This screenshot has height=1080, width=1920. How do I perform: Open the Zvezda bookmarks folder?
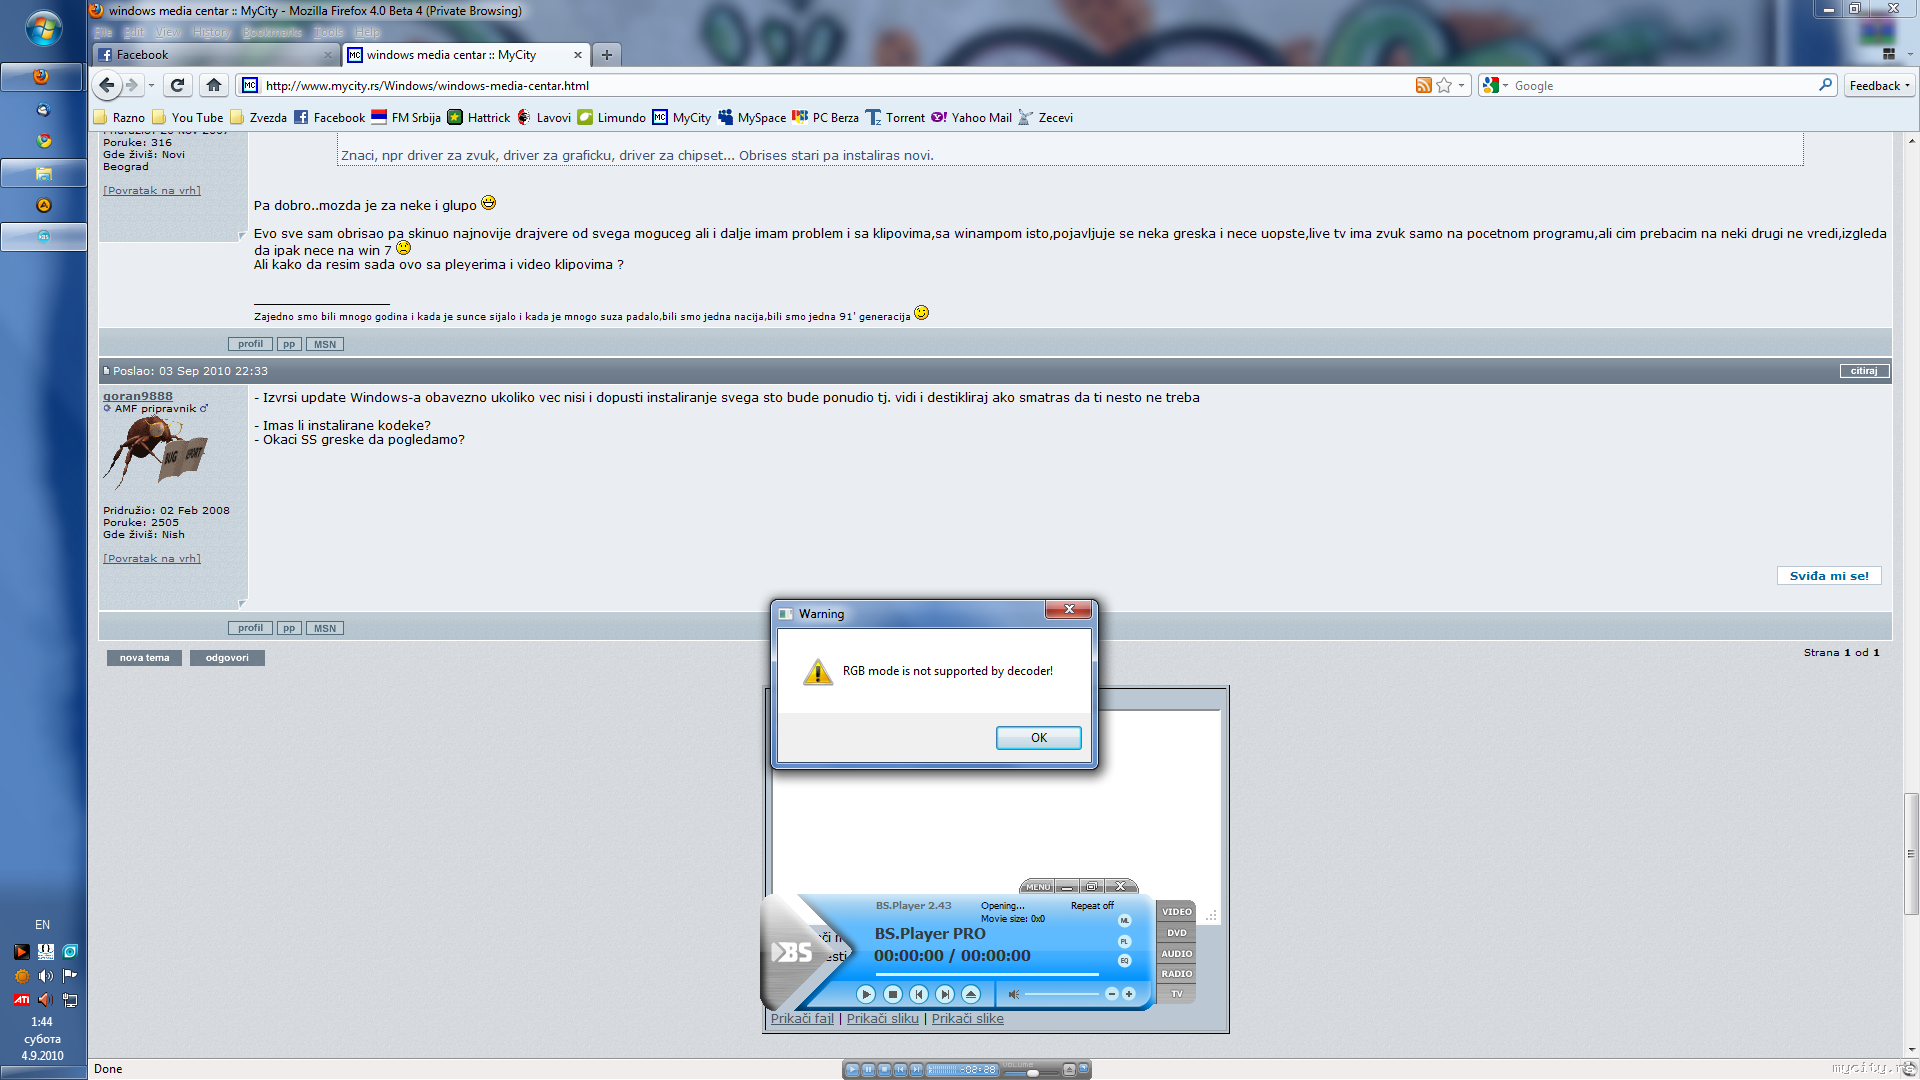(259, 118)
